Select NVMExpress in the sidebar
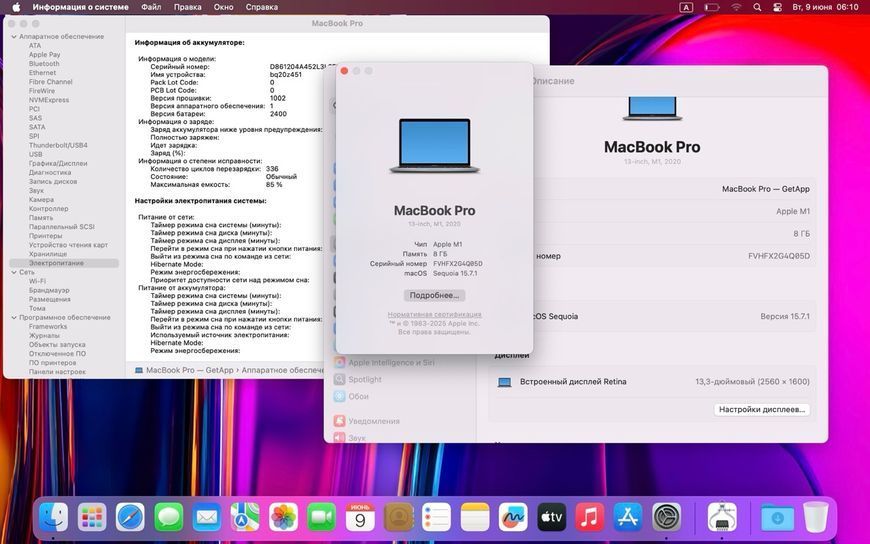Image resolution: width=870 pixels, height=544 pixels. (x=49, y=100)
